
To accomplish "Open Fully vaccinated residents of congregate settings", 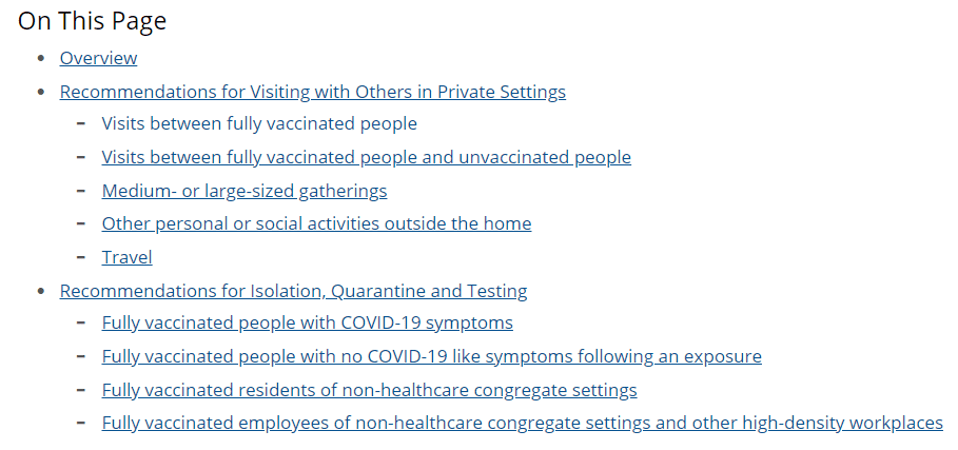I will coord(369,389).
